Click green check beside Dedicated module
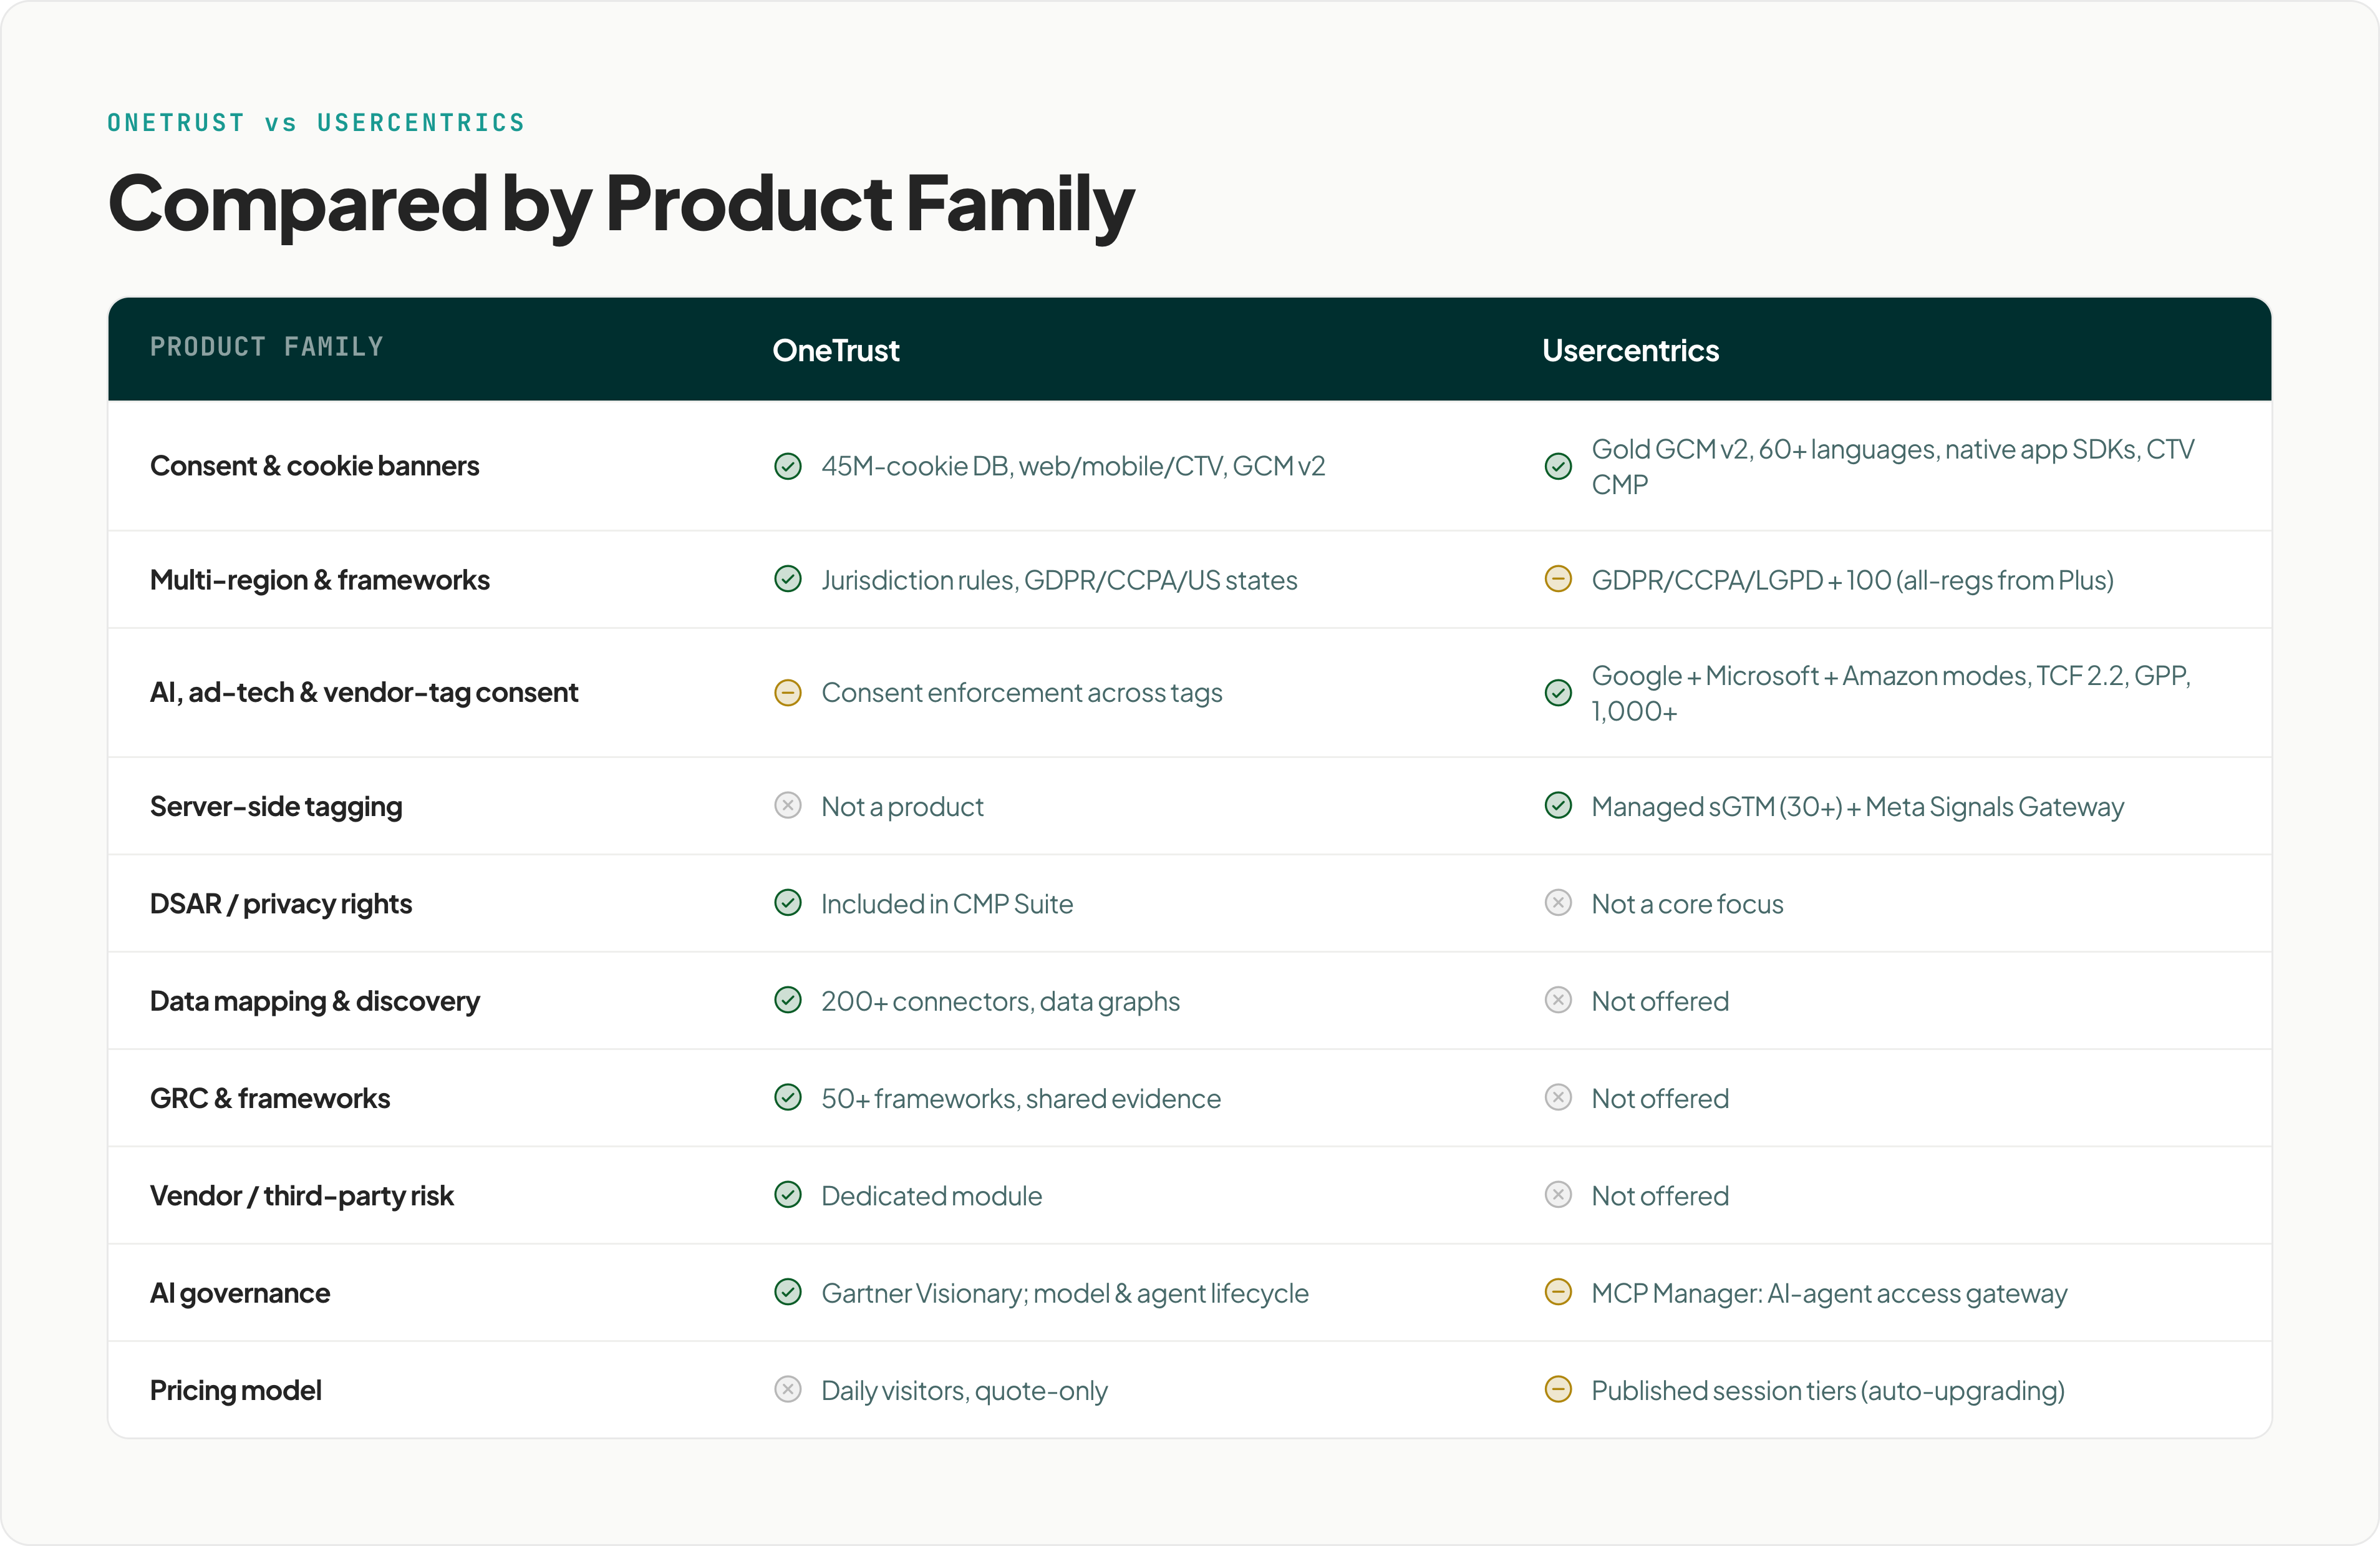The width and height of the screenshot is (2380, 1546). point(788,1195)
